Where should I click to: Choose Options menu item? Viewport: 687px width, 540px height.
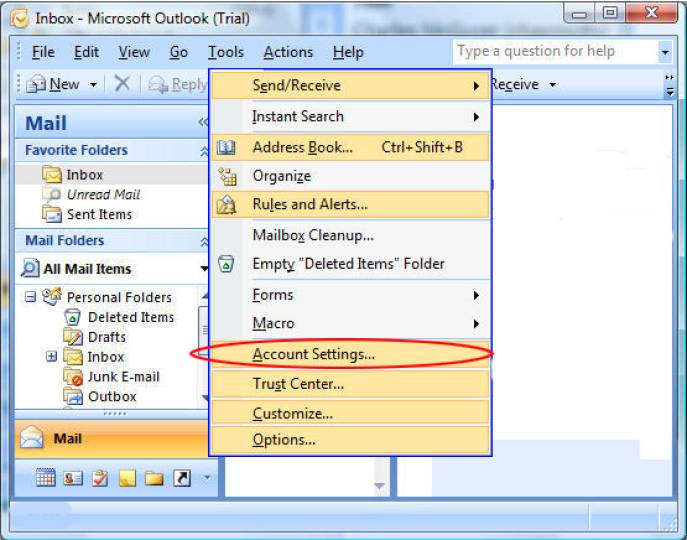coord(350,440)
